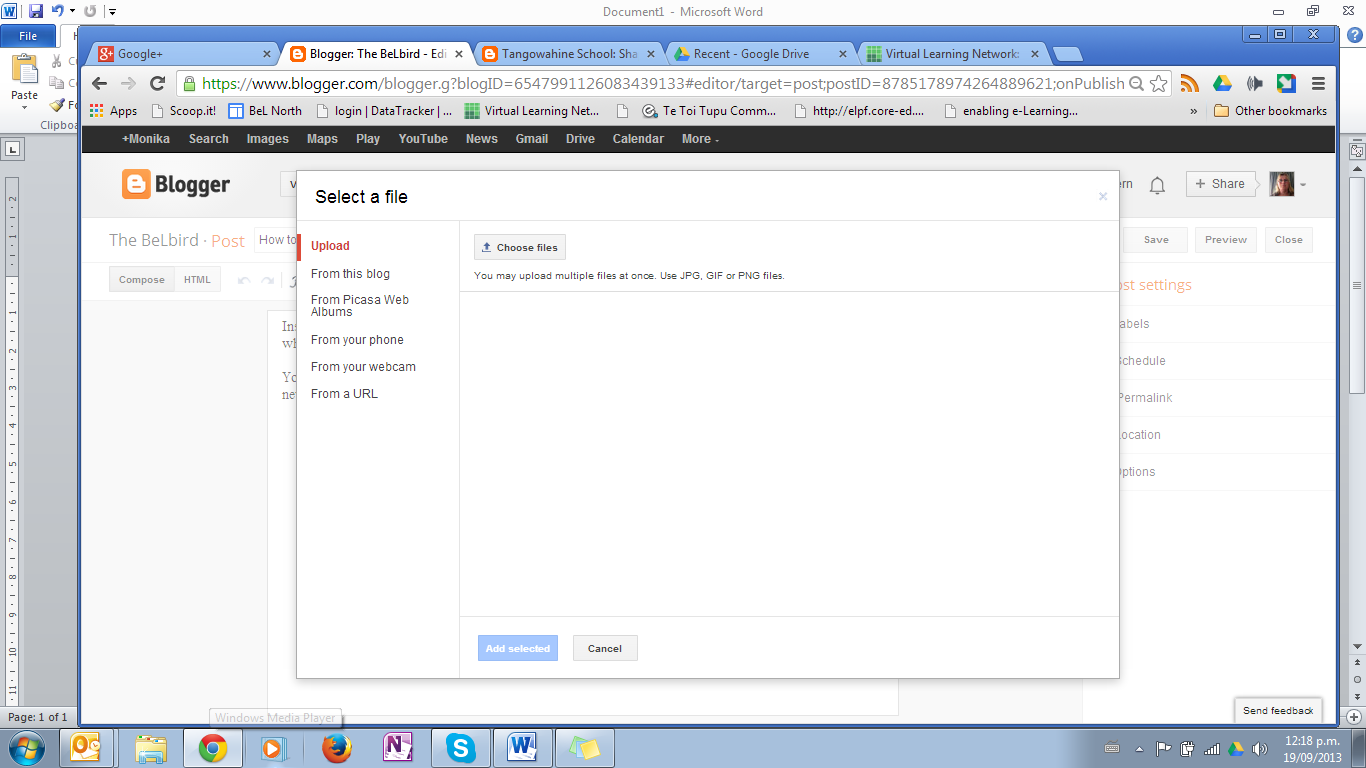This screenshot has height=768, width=1366.
Task: Close the Google+ browser tab
Action: [266, 54]
